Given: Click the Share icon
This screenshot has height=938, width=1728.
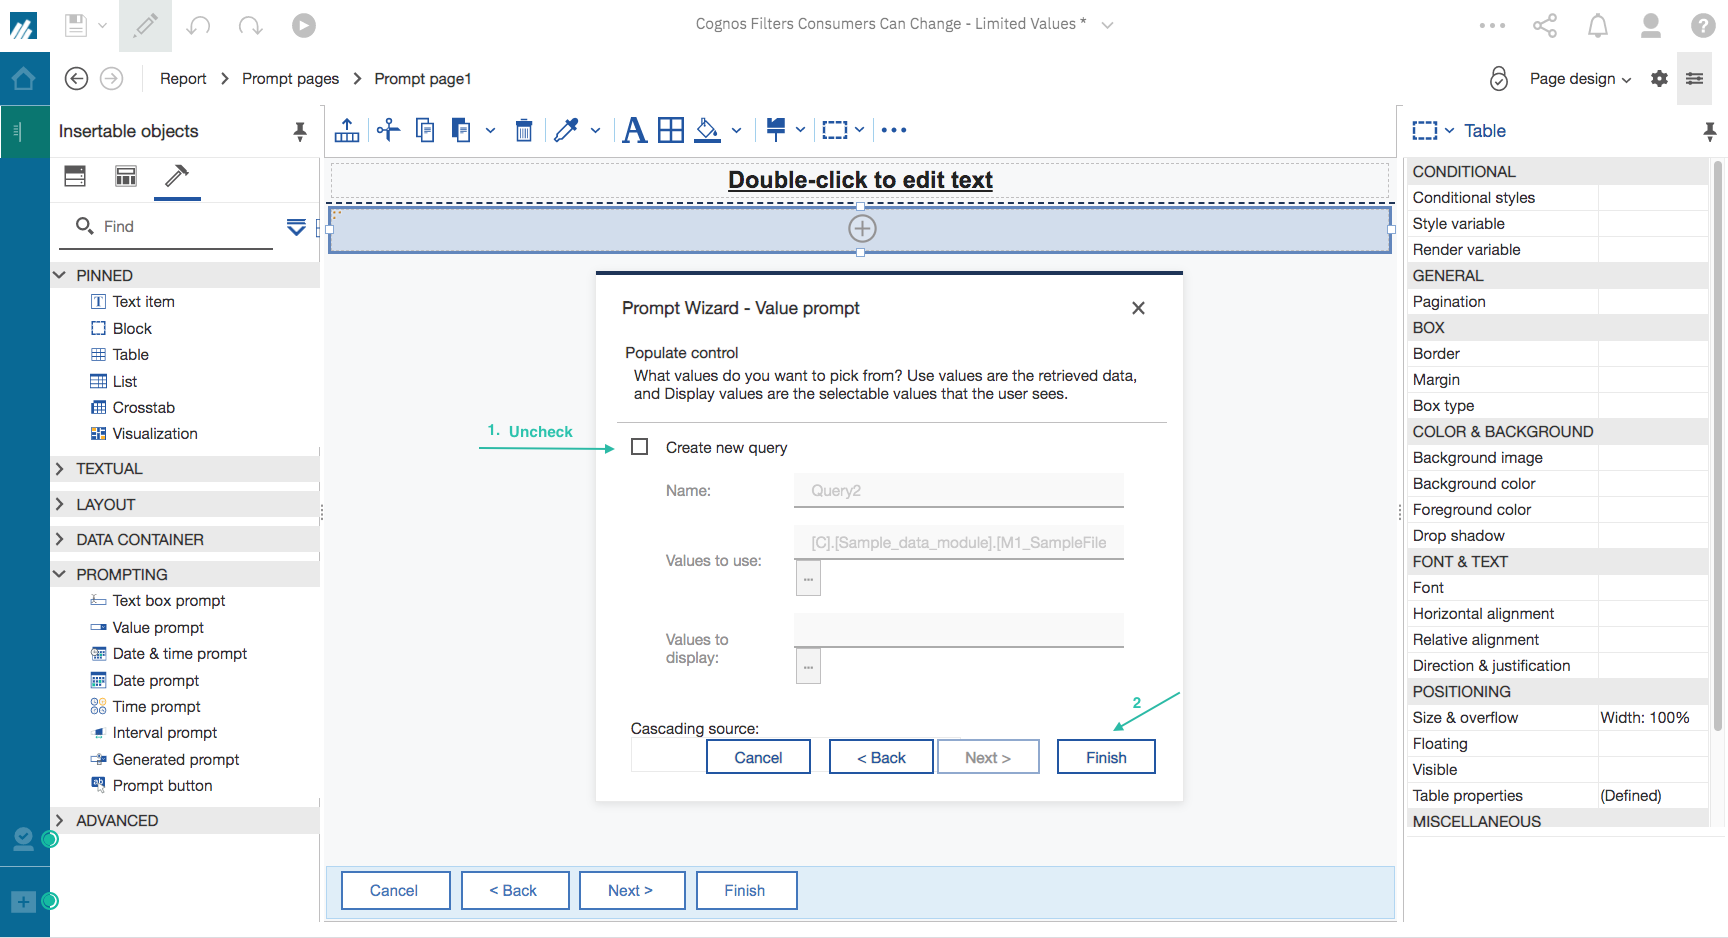Looking at the screenshot, I should coord(1545,25).
